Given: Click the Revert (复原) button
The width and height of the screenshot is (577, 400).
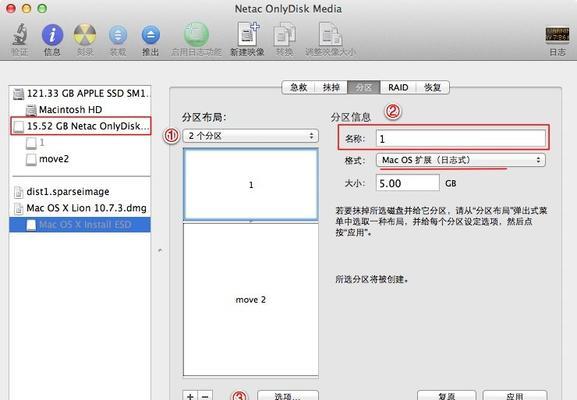Looking at the screenshot, I should pos(447,396).
